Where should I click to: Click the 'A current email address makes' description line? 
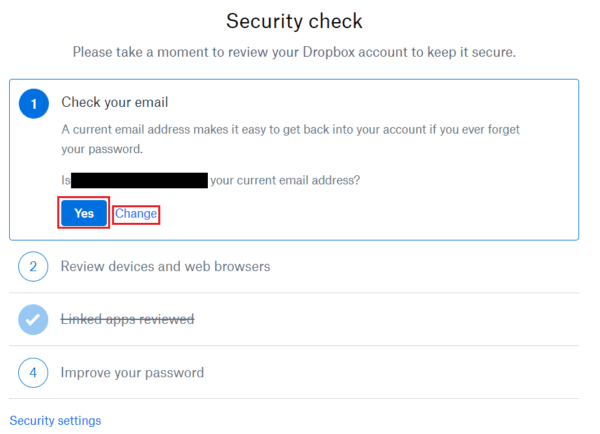pyautogui.click(x=290, y=130)
